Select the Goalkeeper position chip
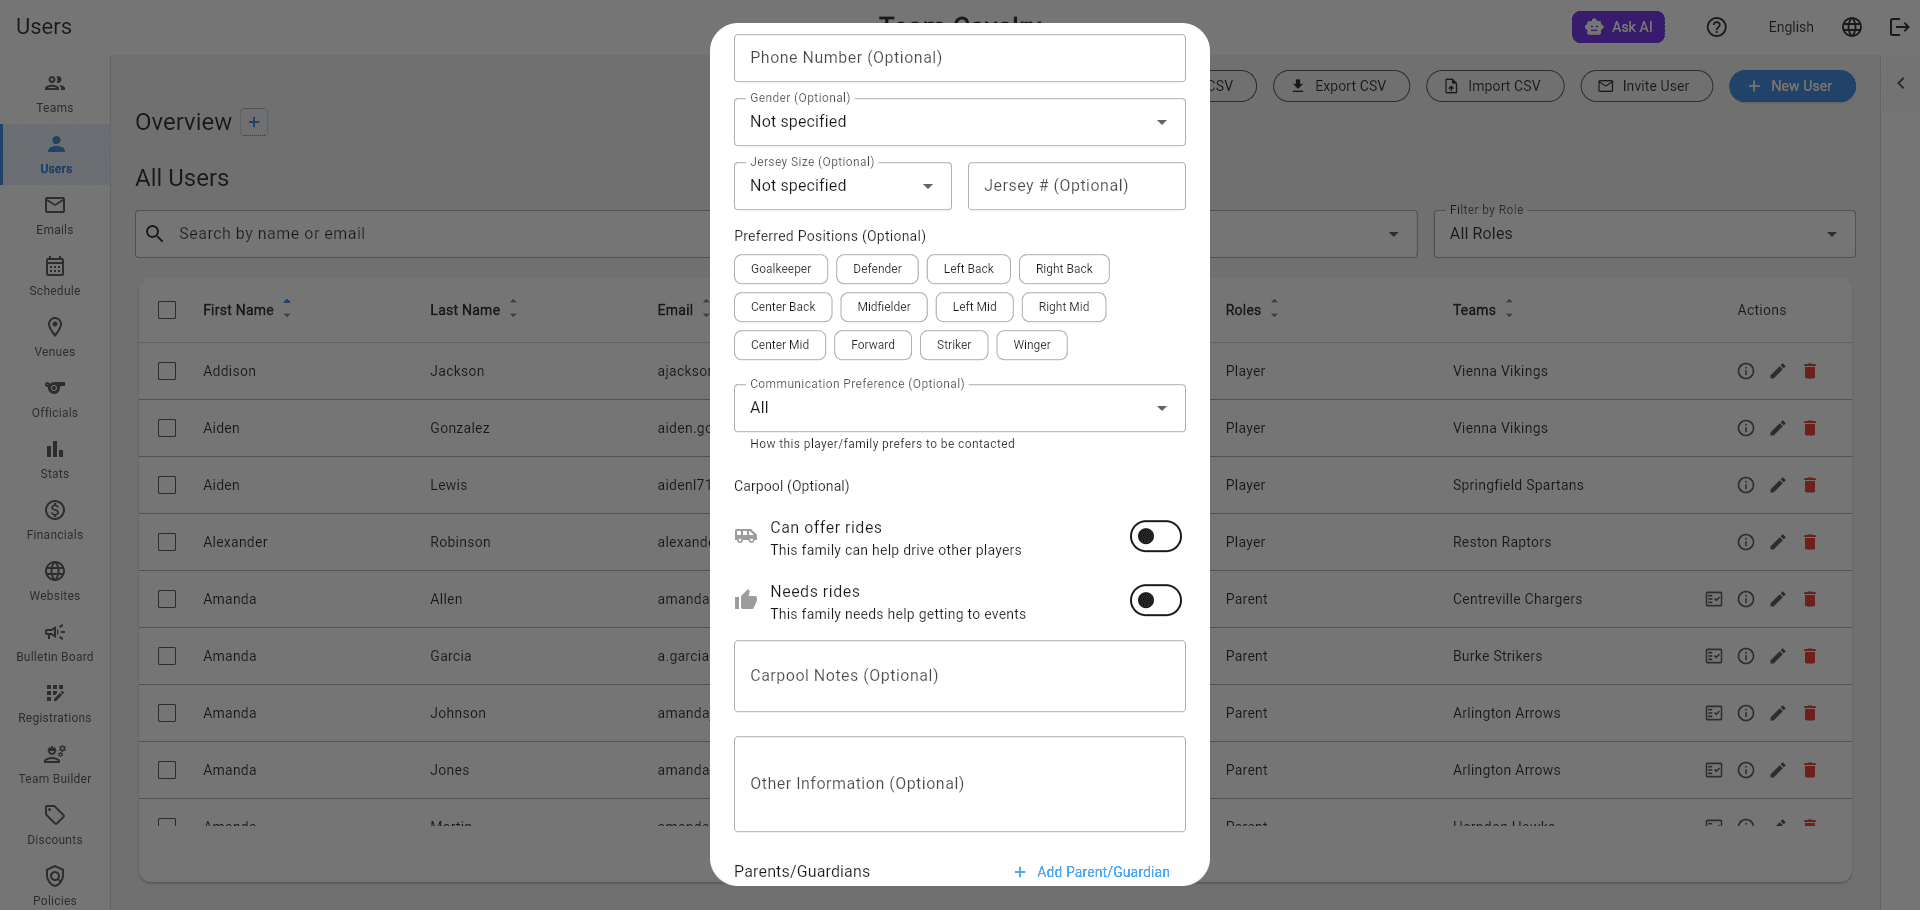This screenshot has height=910, width=1920. (781, 269)
